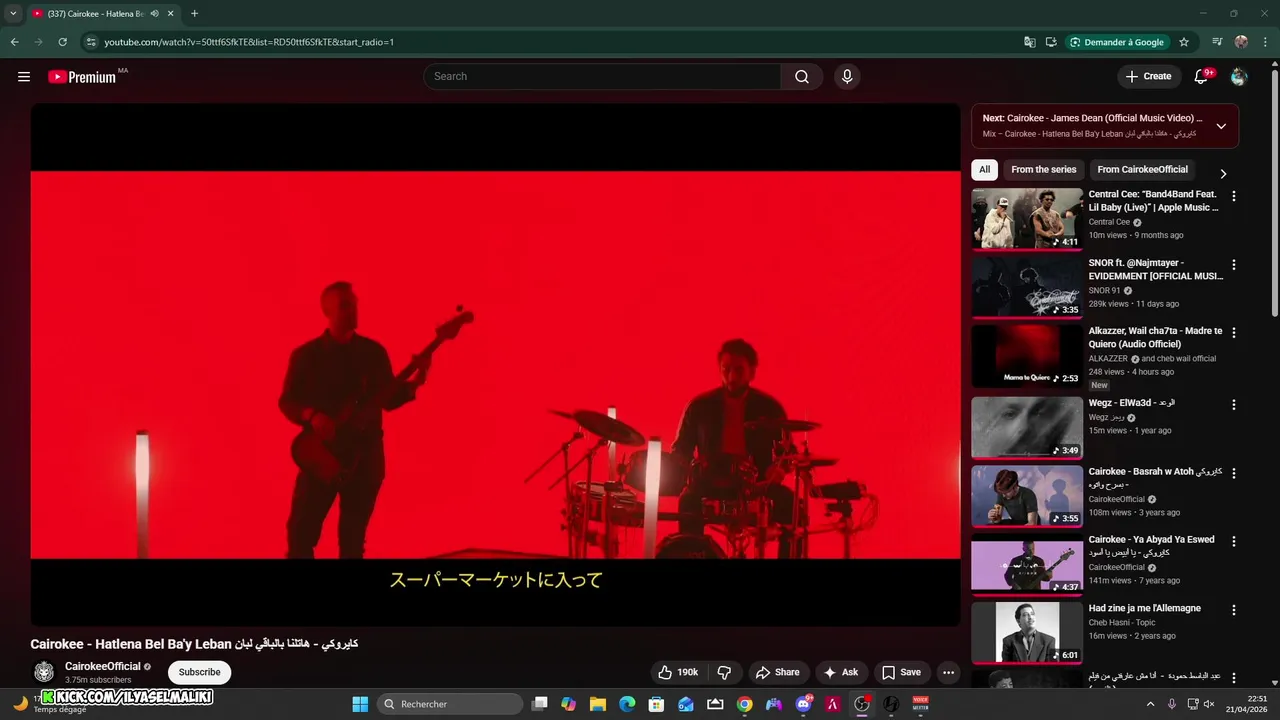Click the install app icon in address bar
The height and width of the screenshot is (720, 1280).
pyautogui.click(x=1051, y=42)
